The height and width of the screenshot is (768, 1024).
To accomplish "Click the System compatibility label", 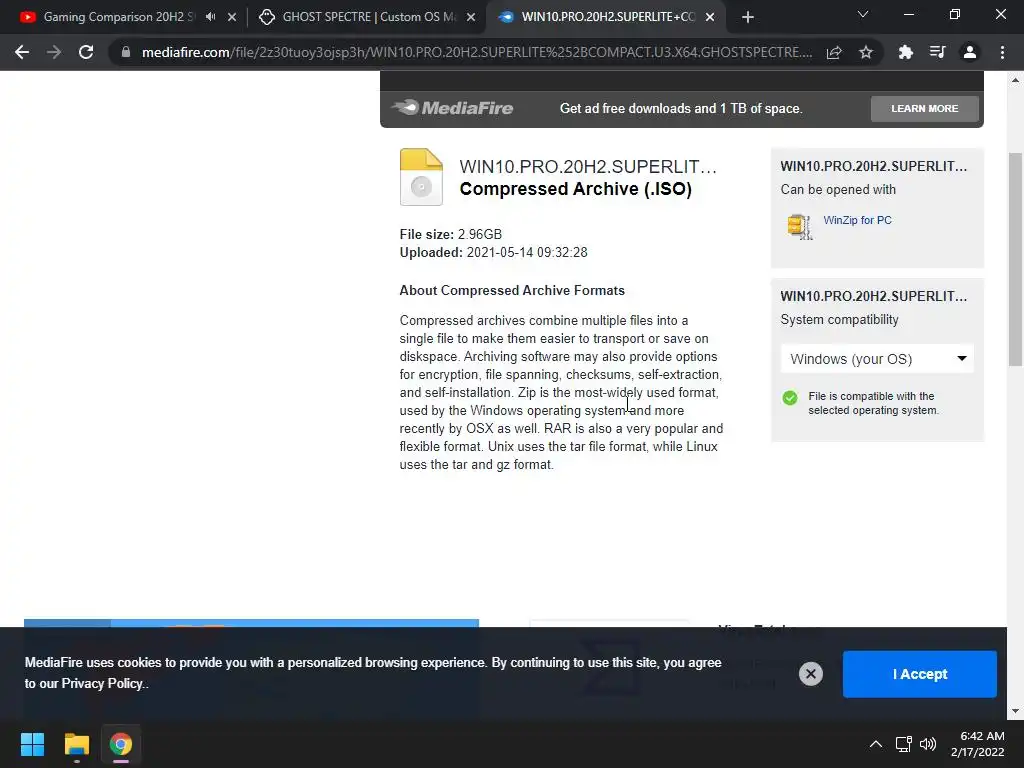I will click(x=839, y=319).
